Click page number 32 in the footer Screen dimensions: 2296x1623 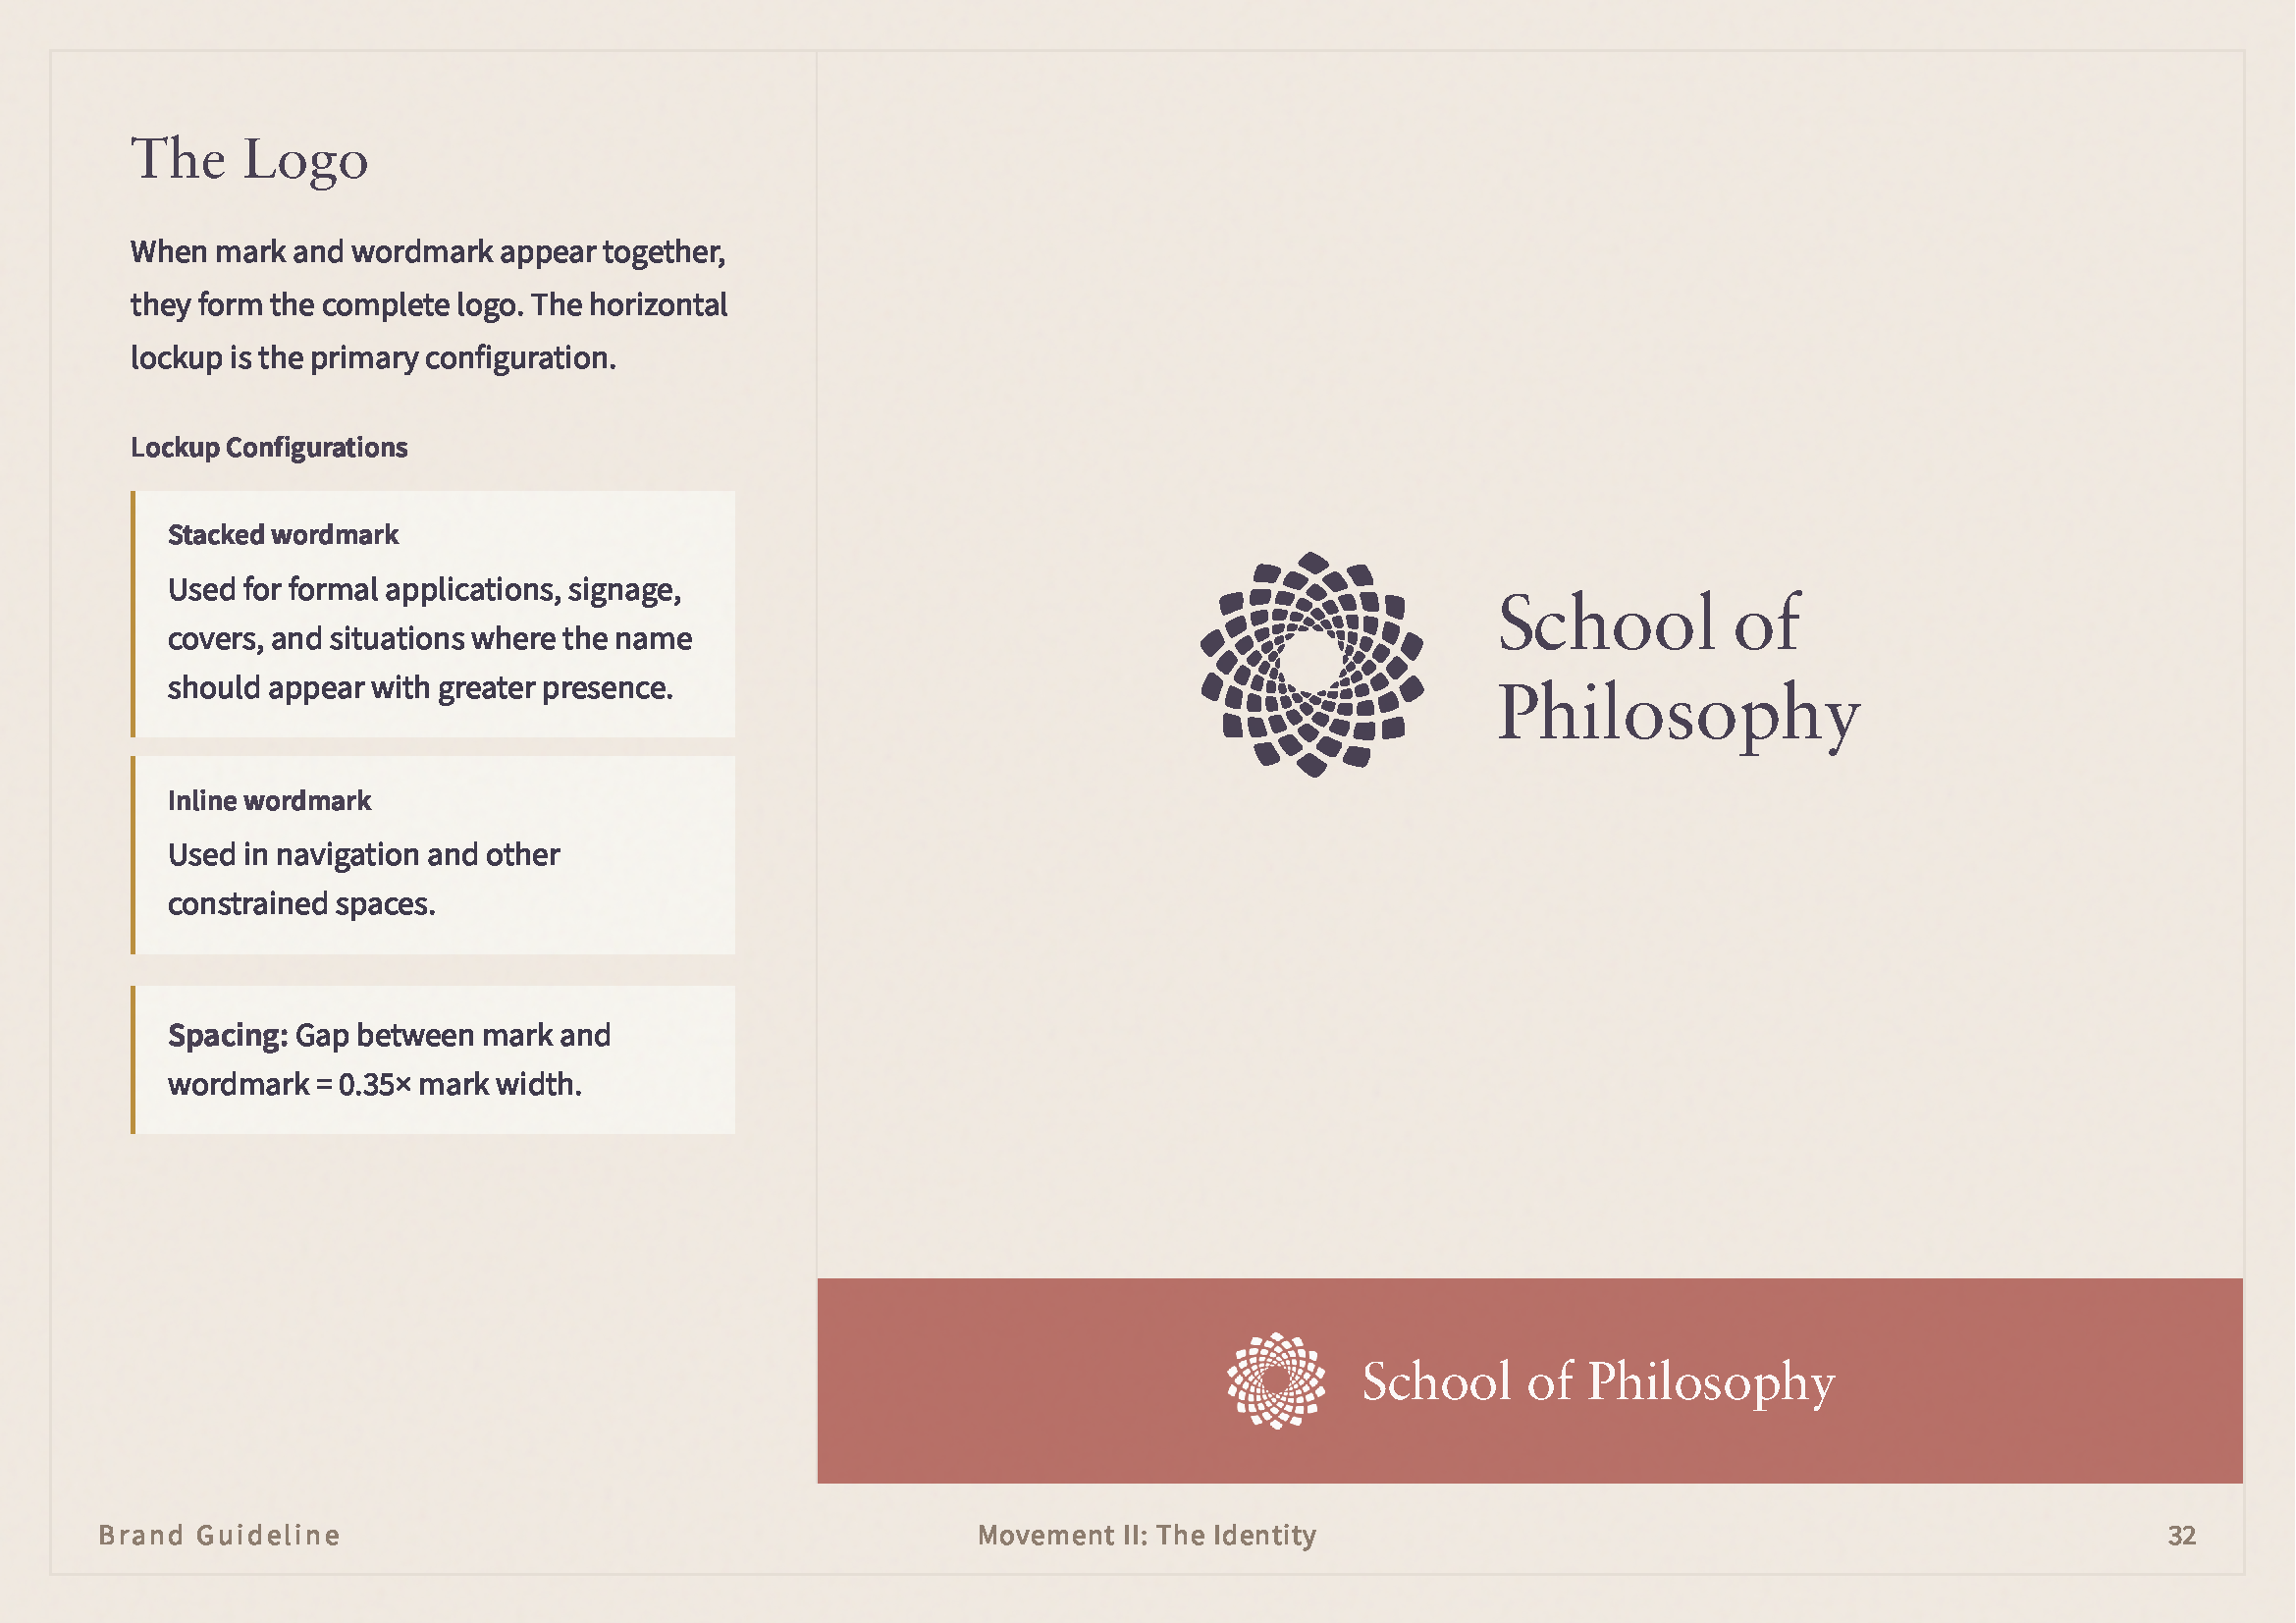click(2181, 1535)
